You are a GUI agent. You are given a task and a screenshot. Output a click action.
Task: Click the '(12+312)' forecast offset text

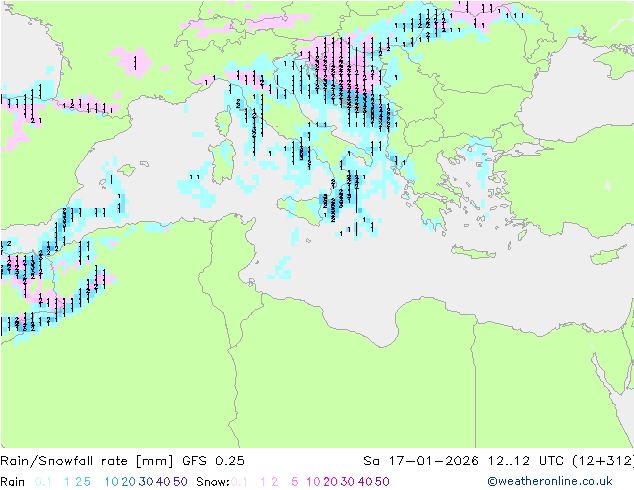(603, 461)
